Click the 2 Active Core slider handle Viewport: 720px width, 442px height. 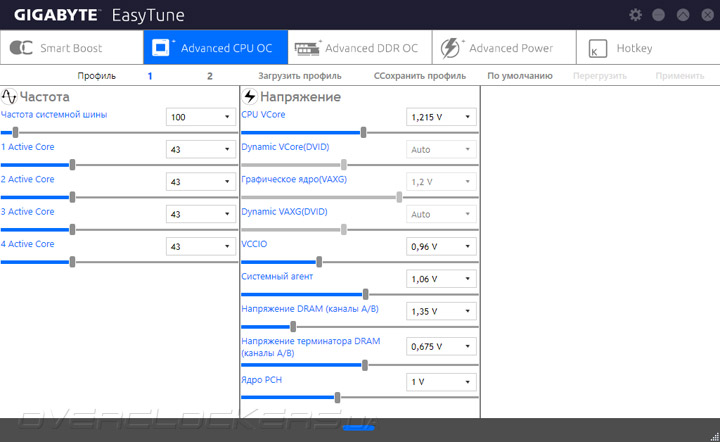pos(72,197)
